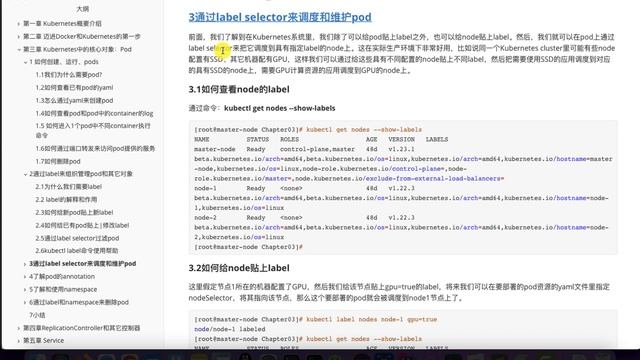Expand the 第五章 Service chapter arrow
Viewport: 640px width, 360px height.
pos(19,341)
